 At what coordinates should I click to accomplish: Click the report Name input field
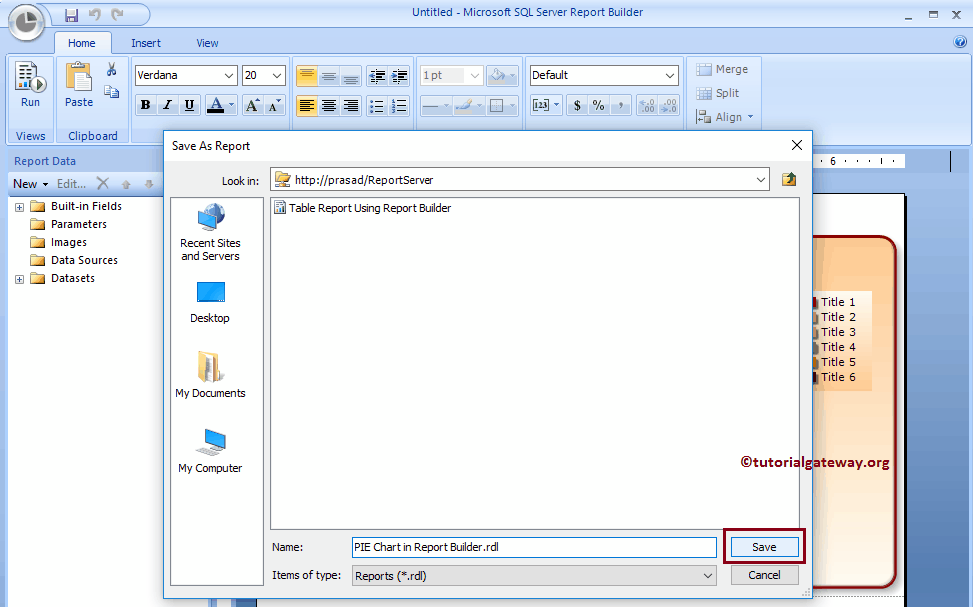[x=534, y=547]
